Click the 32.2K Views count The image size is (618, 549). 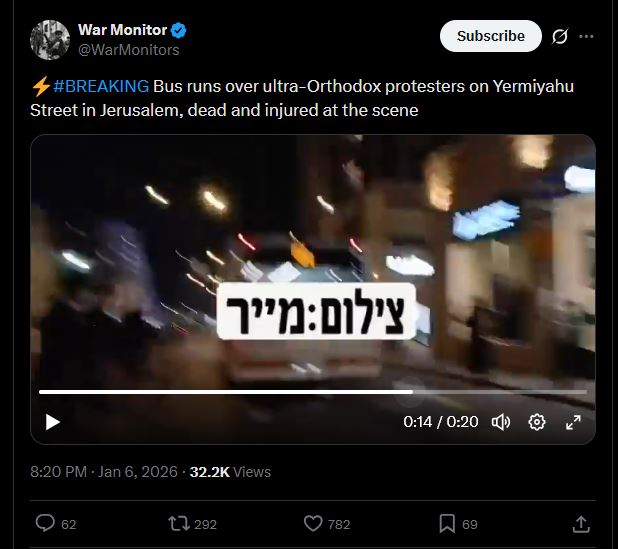(x=230, y=472)
